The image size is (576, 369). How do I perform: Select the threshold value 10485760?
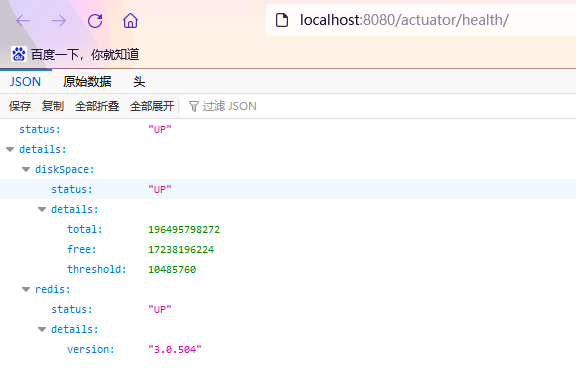pyautogui.click(x=172, y=269)
